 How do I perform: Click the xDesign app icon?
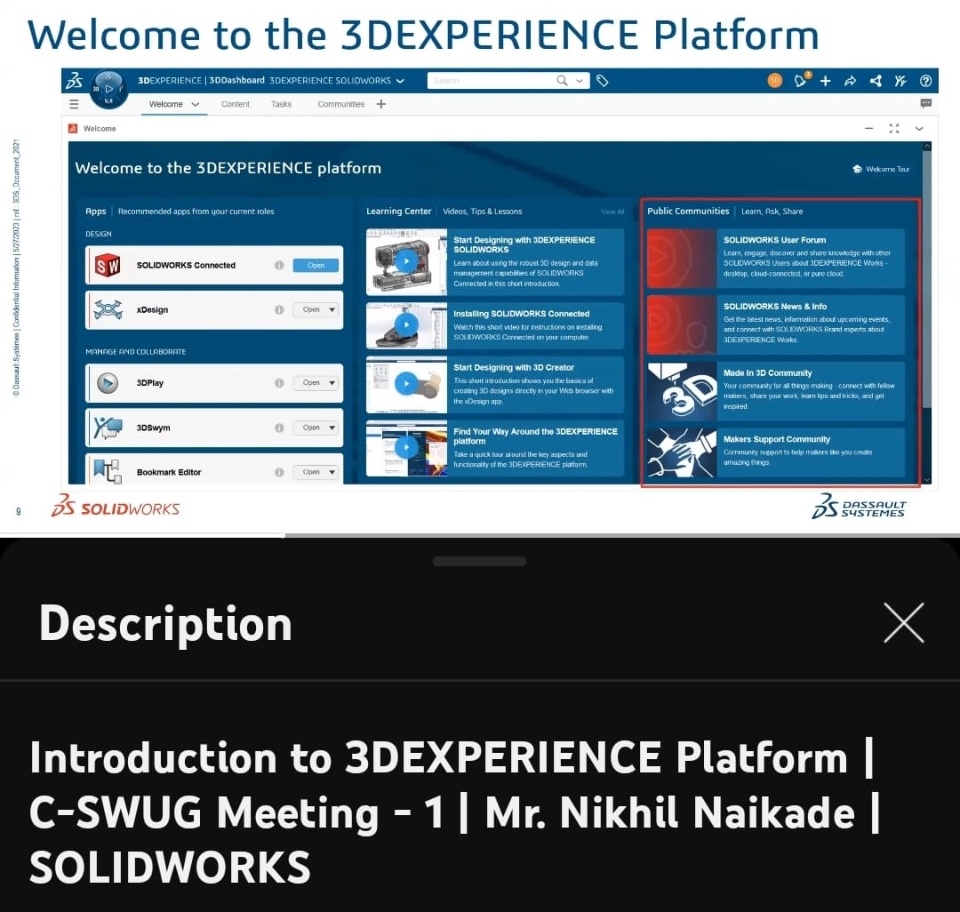[x=108, y=310]
